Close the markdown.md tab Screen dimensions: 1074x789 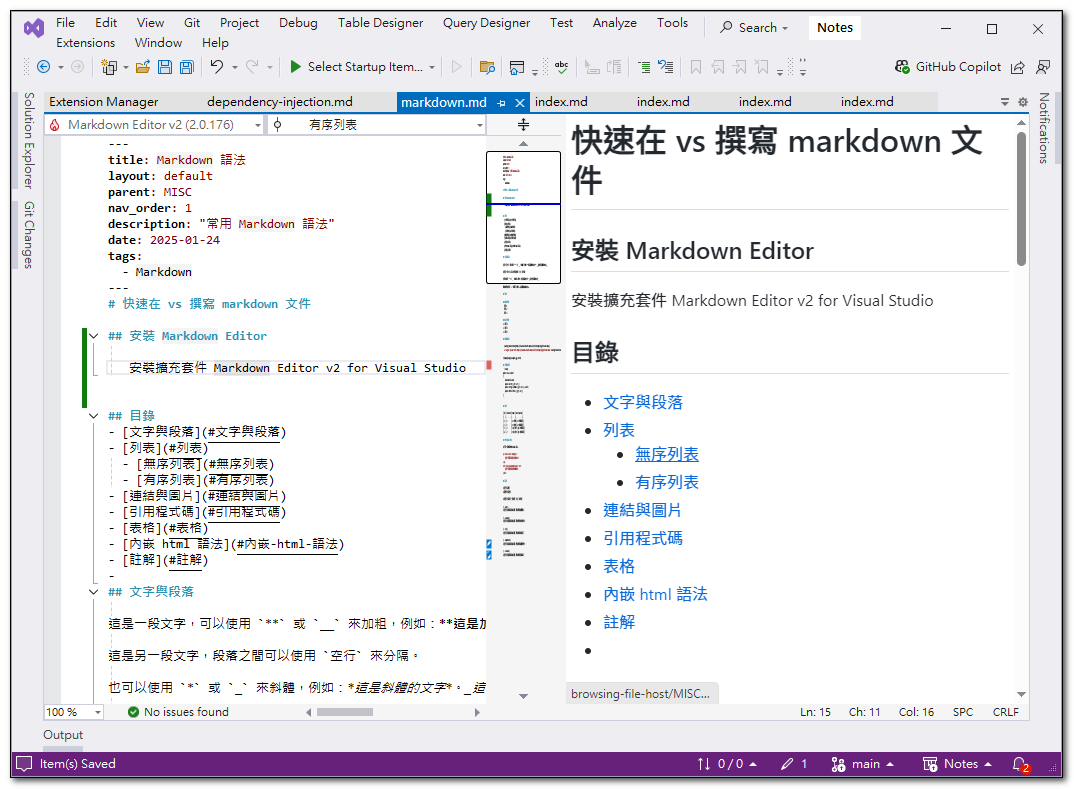click(x=520, y=103)
